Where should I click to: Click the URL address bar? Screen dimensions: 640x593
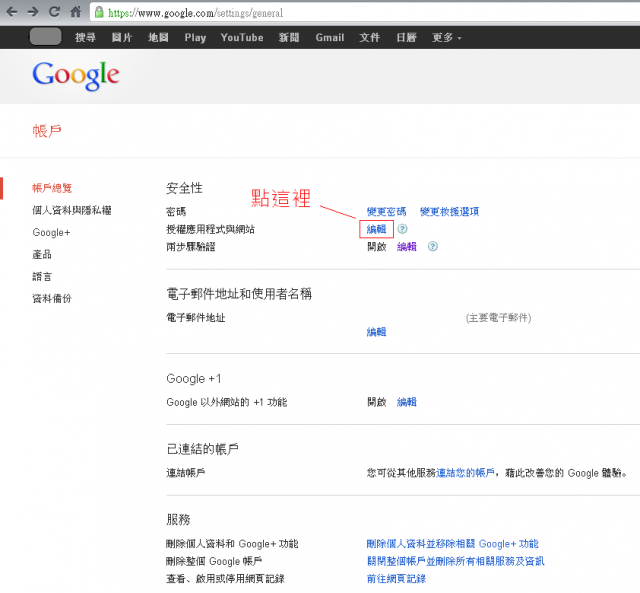(x=367, y=13)
